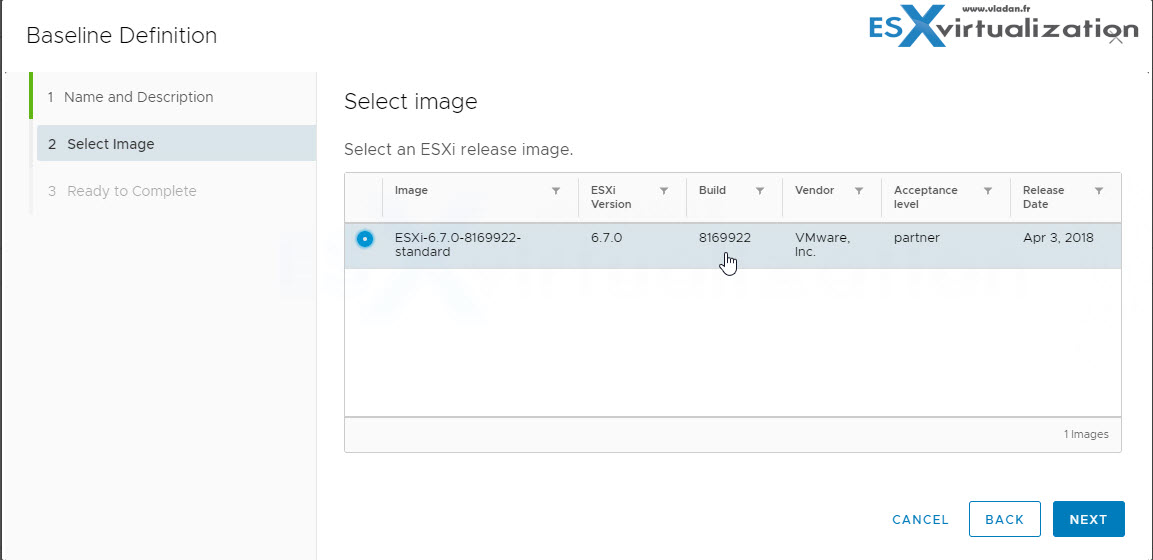Screen dimensions: 1153x560
Task: Click the partner acceptance level cell
Action: point(916,238)
